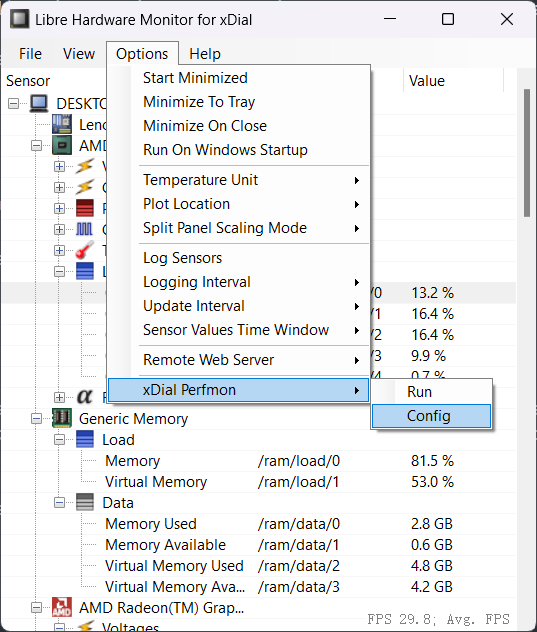
Task: Click the /ram/data/0 identifier
Action: pos(299,524)
